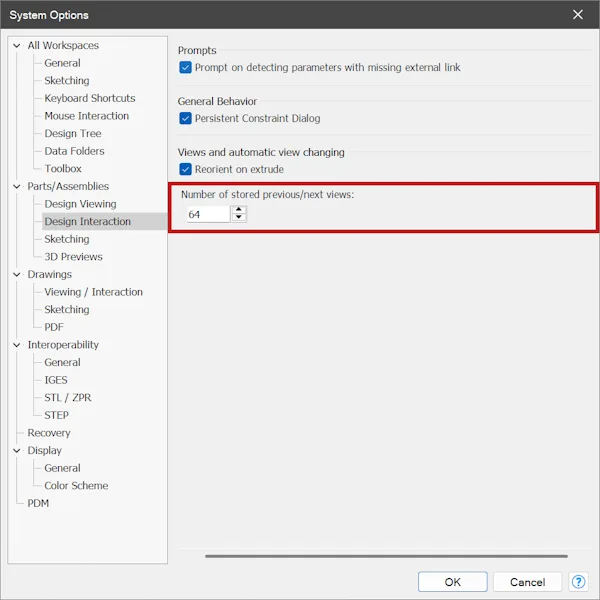Select General under Display
Viewport: 600px width, 600px height.
[x=62, y=468]
